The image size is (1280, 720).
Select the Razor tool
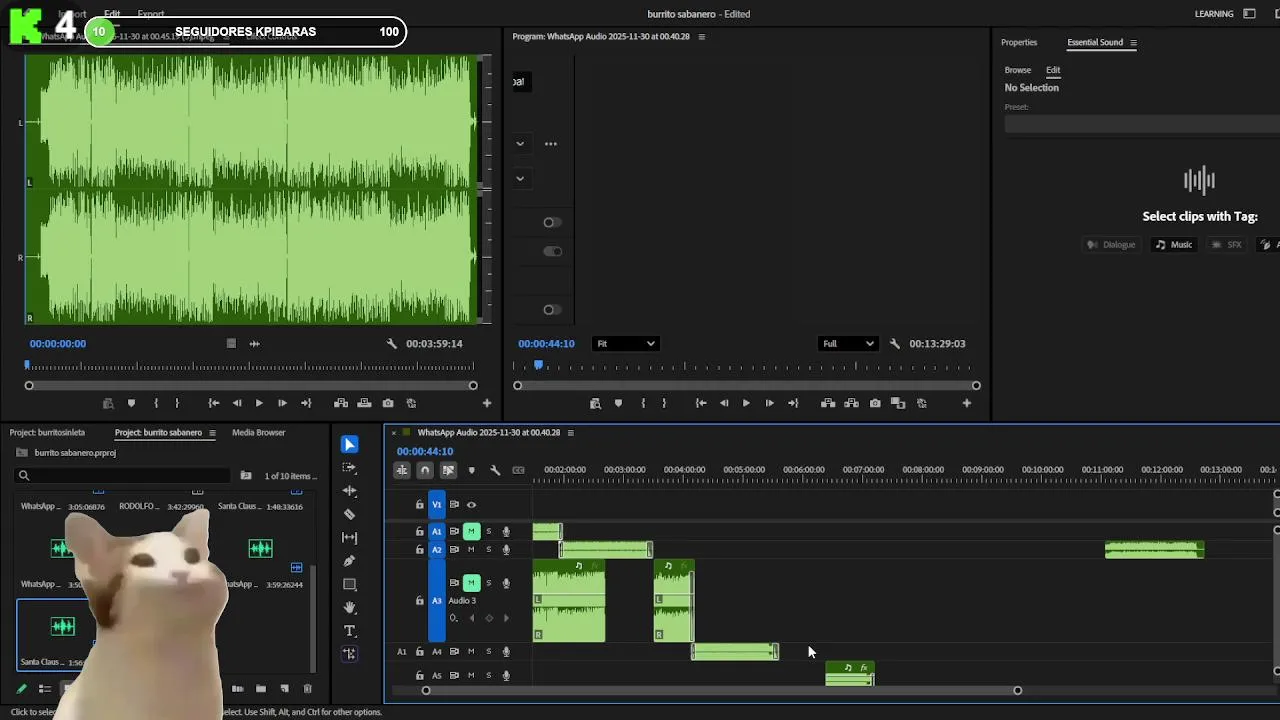coord(349,514)
